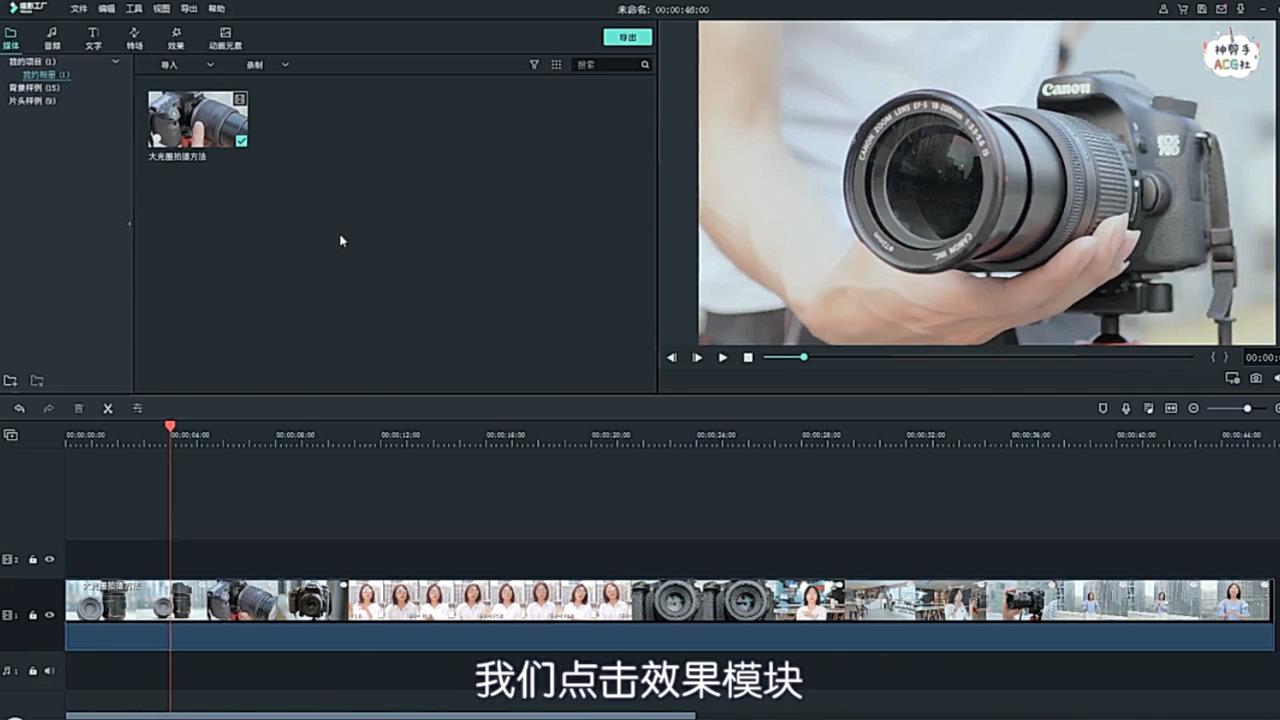This screenshot has height=720, width=1280.
Task: Click the undo icon
Action: point(19,409)
